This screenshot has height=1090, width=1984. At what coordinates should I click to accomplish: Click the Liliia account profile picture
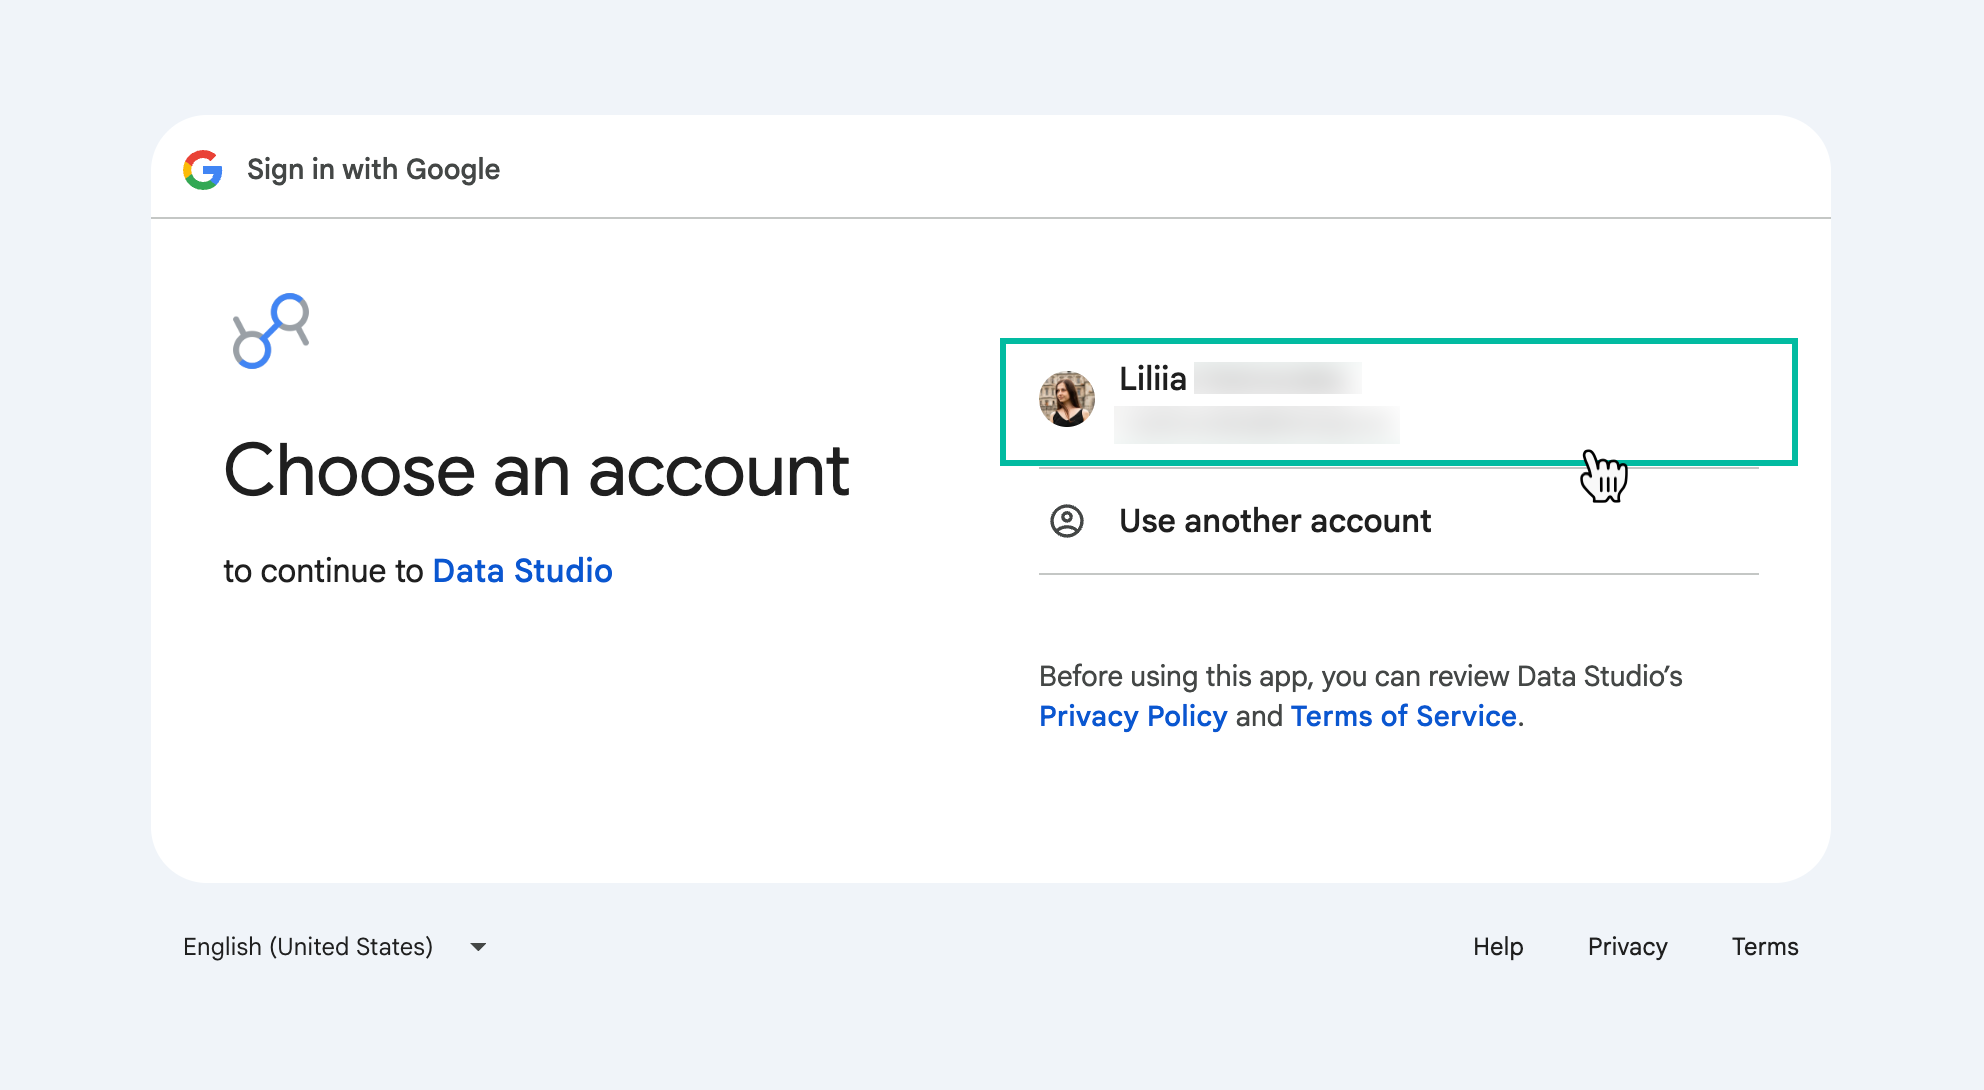tap(1067, 399)
